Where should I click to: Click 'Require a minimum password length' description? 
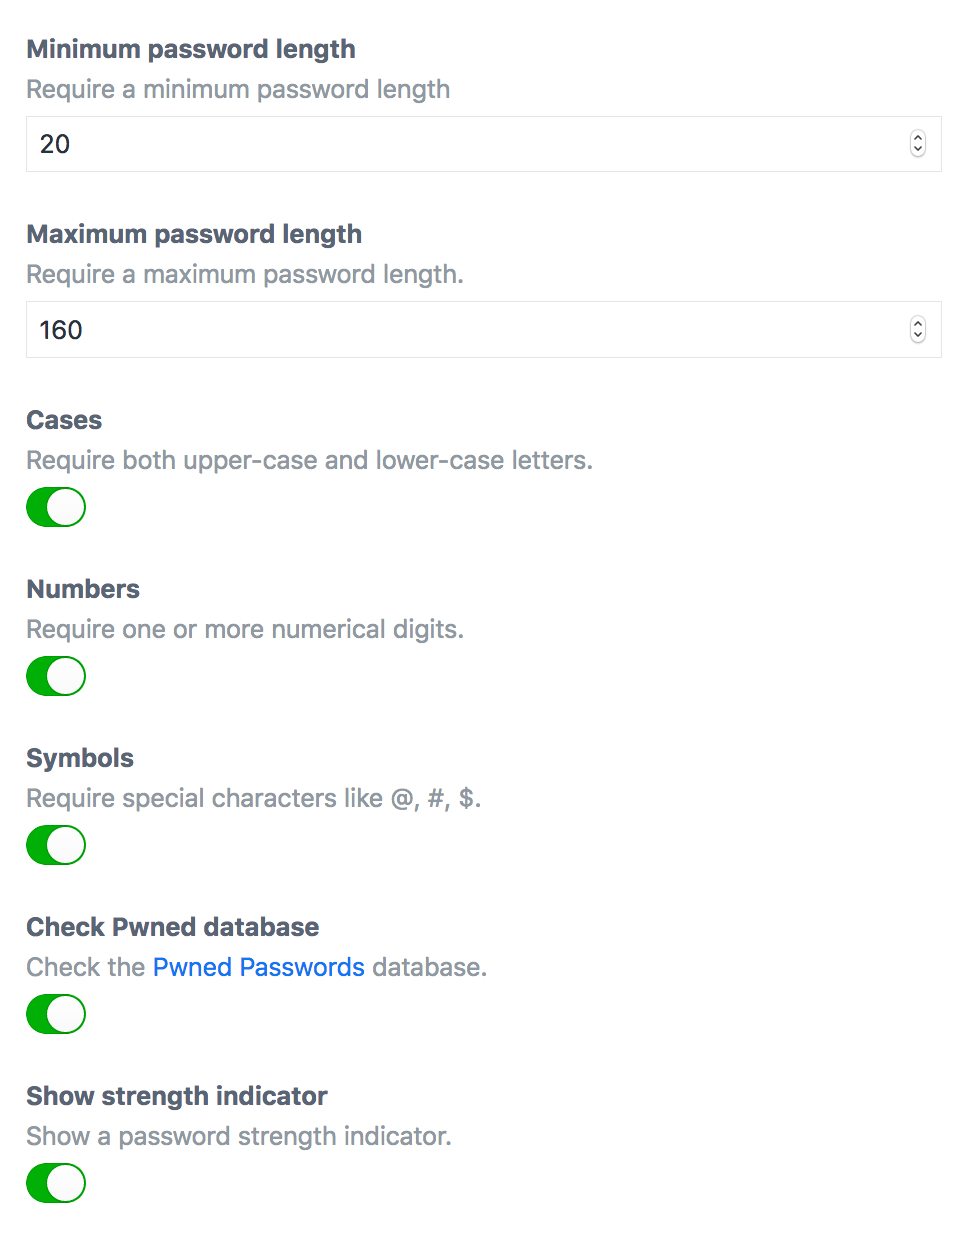[x=238, y=89]
